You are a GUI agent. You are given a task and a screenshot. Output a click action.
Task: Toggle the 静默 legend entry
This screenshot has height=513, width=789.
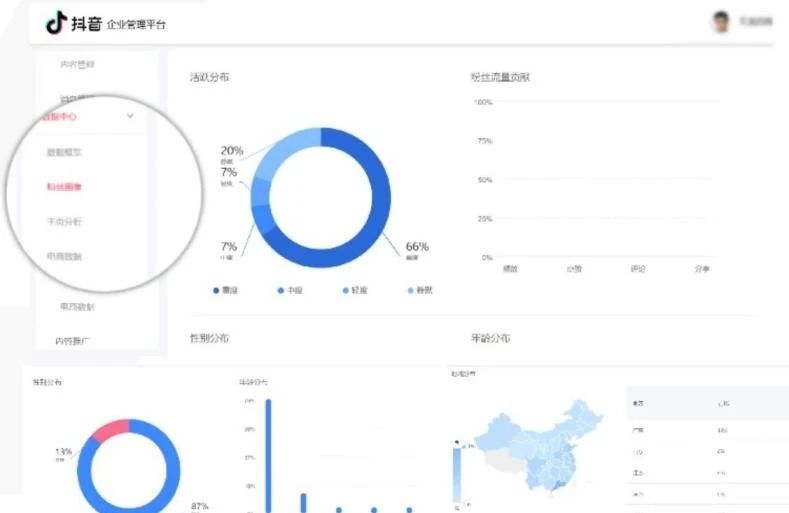[420, 290]
